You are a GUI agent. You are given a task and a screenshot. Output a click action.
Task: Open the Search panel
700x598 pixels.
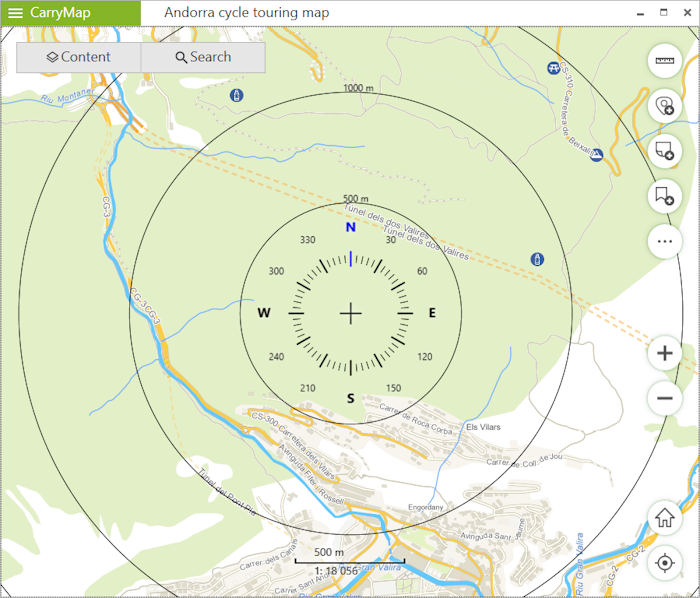[203, 57]
